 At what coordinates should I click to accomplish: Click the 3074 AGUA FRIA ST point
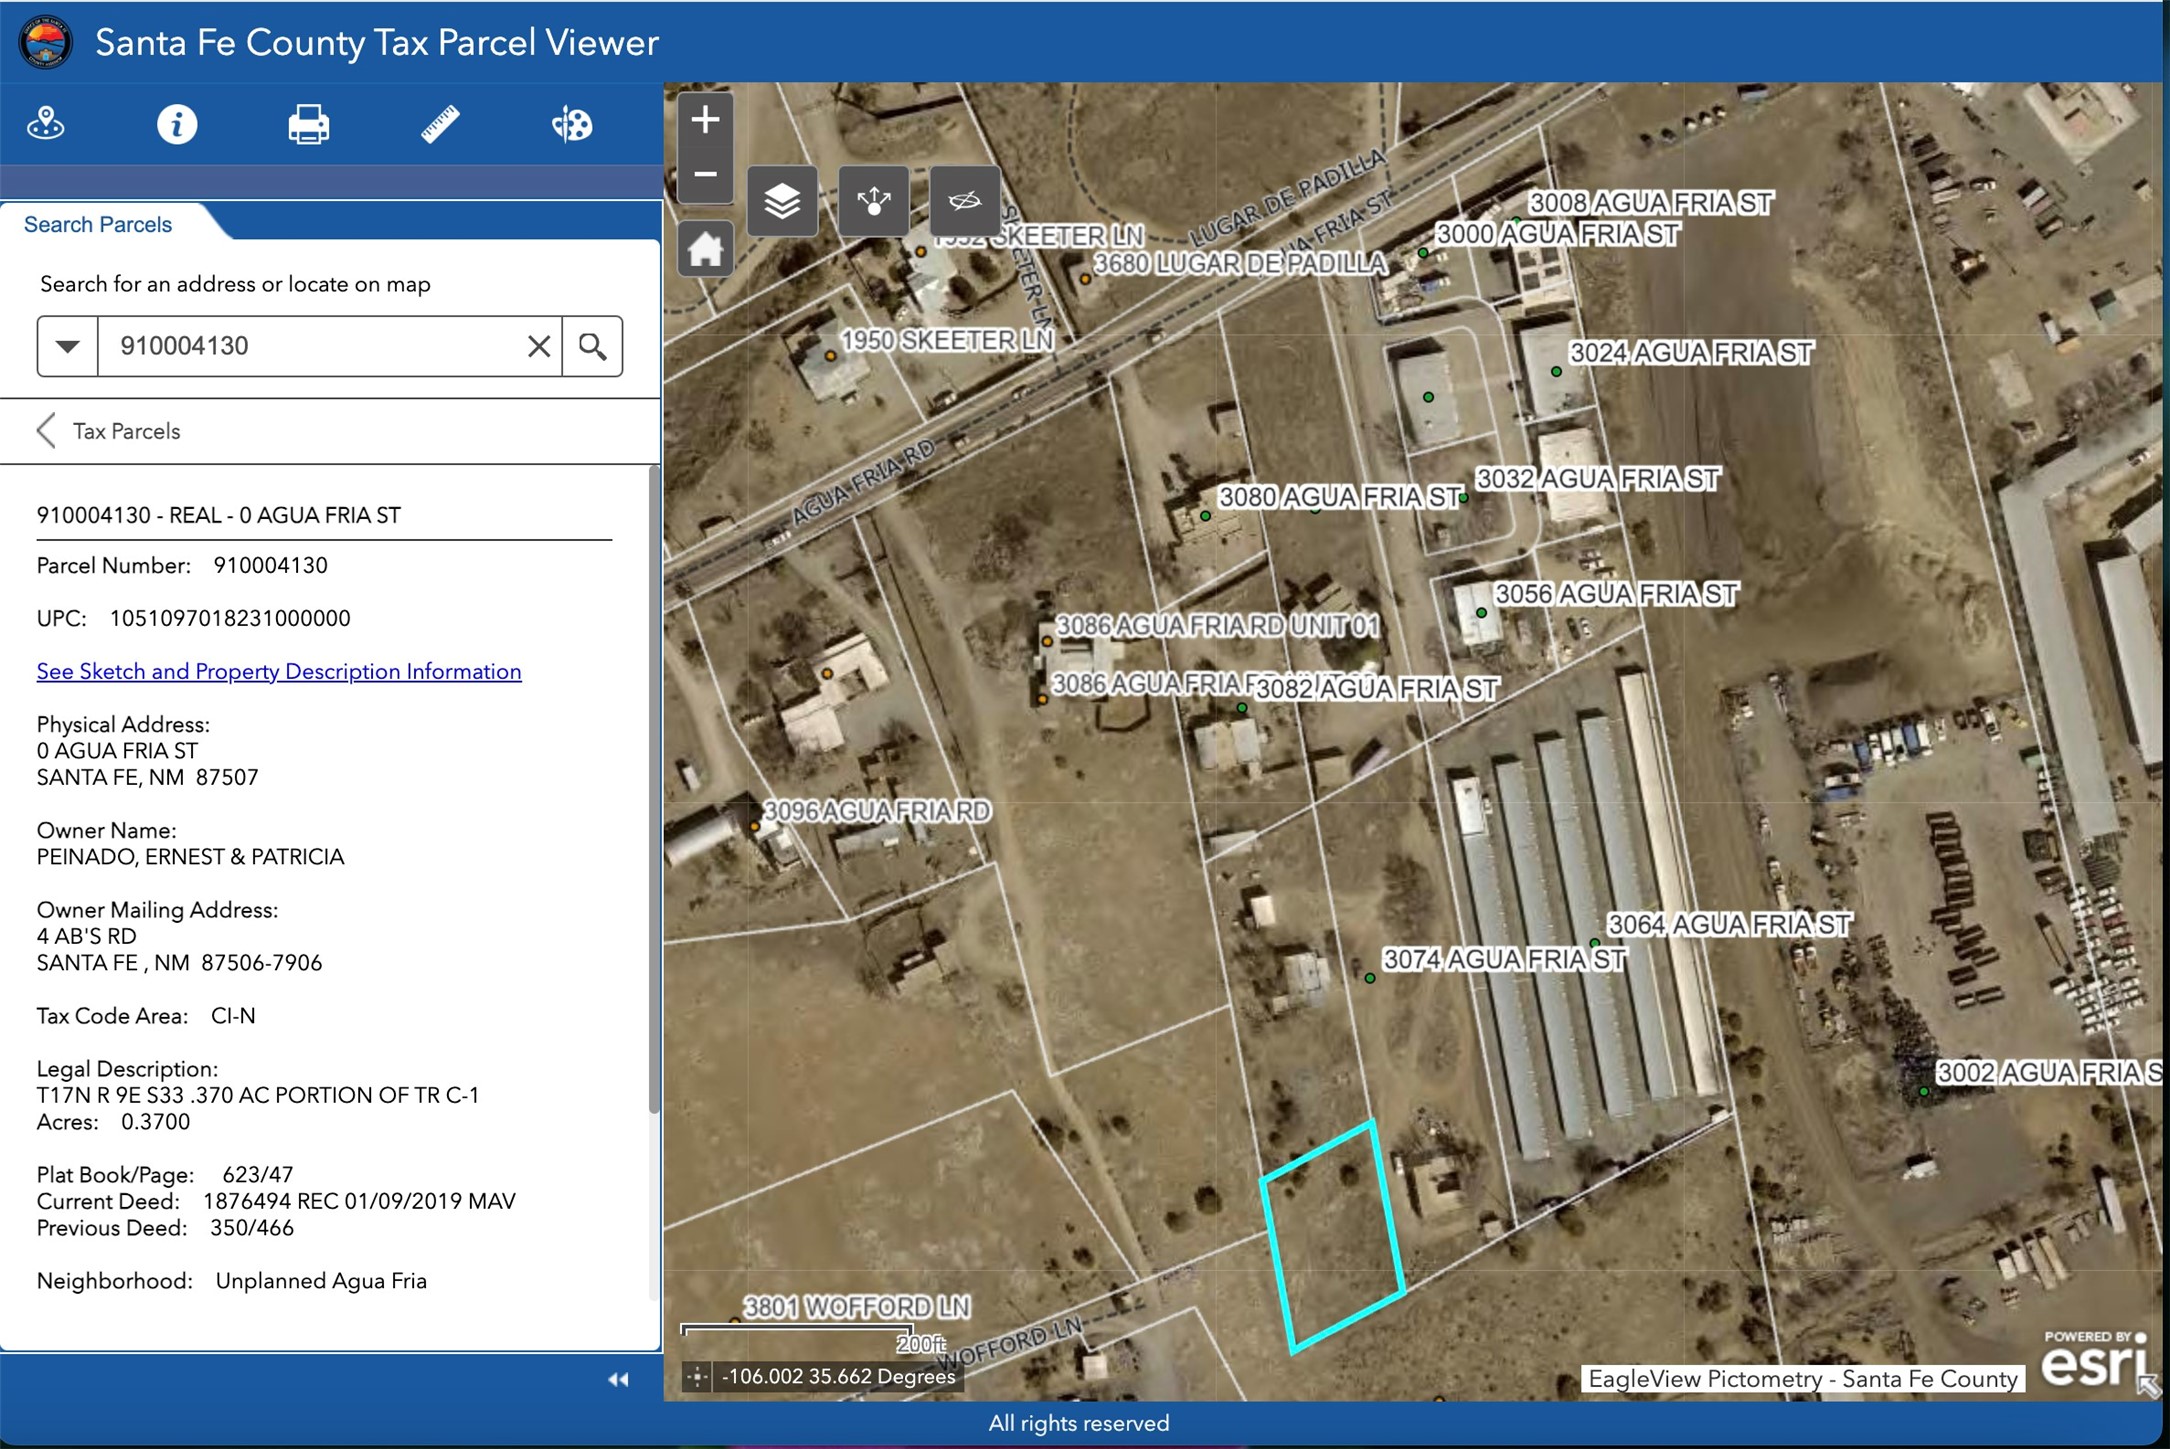click(1370, 978)
